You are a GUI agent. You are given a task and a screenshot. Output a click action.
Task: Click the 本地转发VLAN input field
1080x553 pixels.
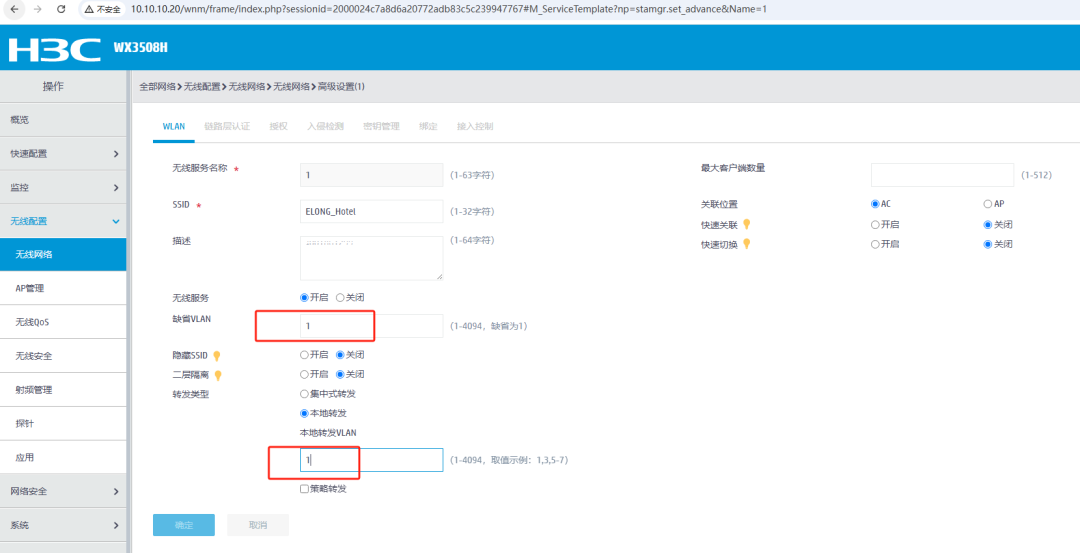click(371, 460)
